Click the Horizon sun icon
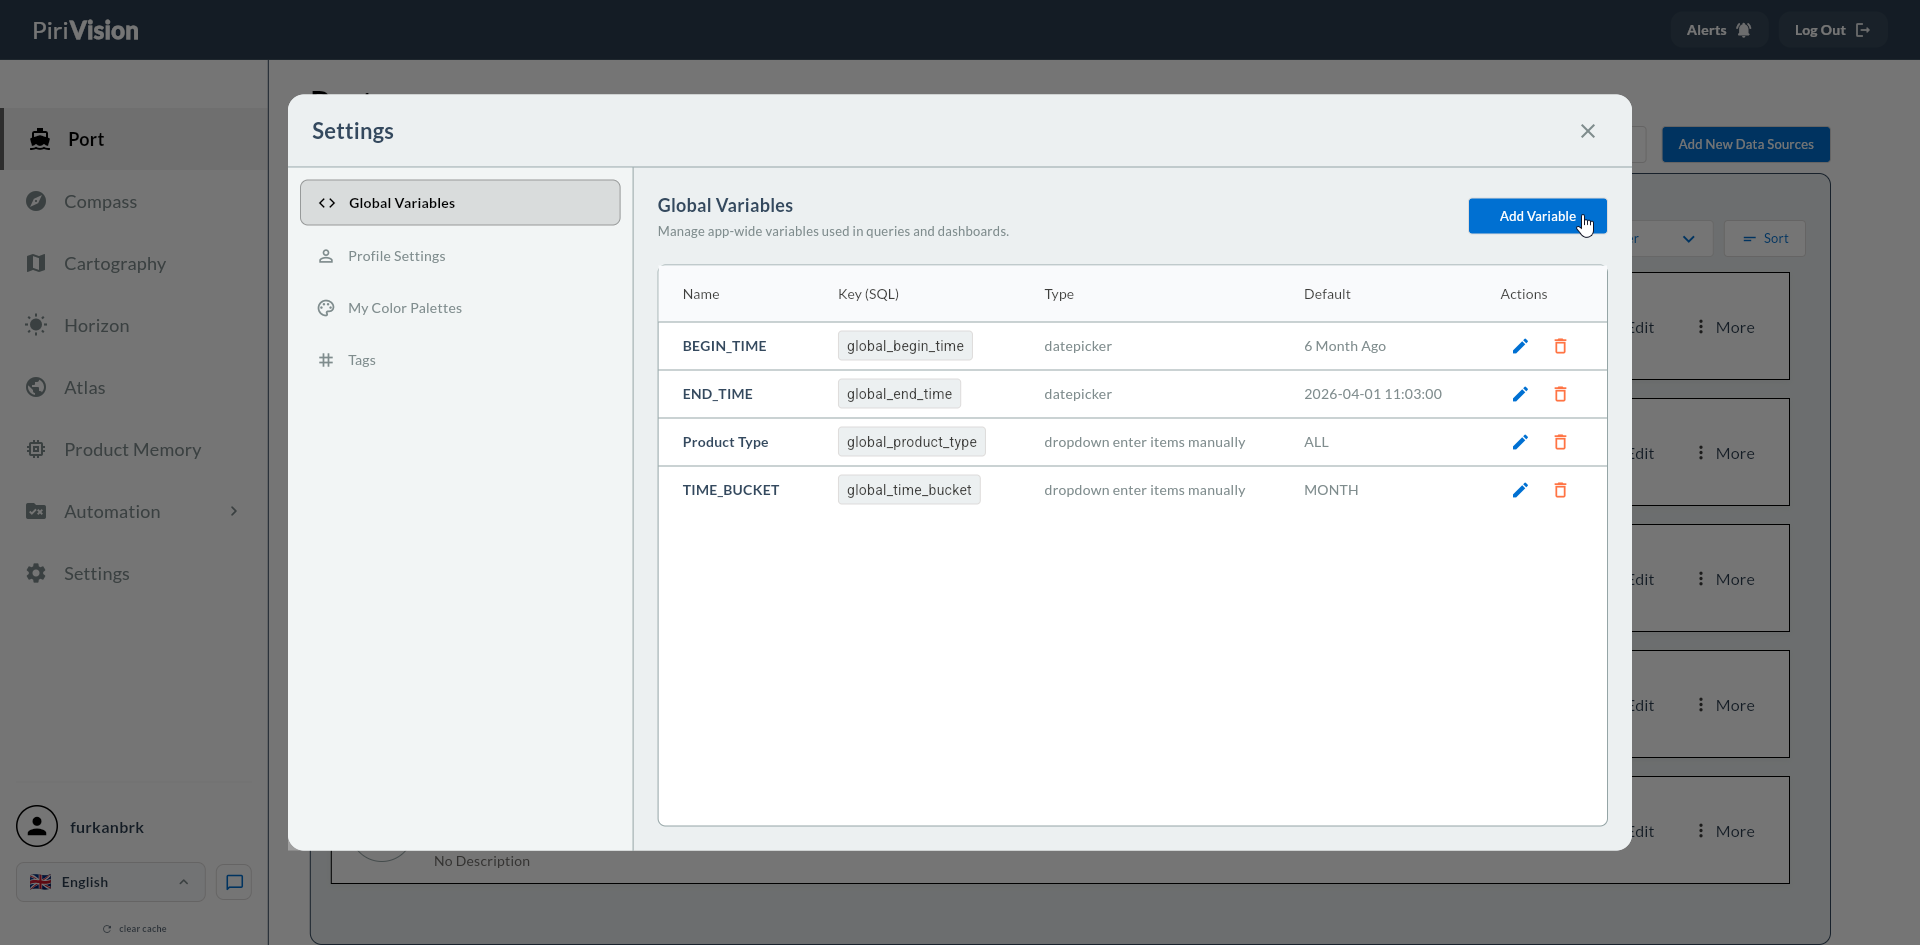Screen dimensions: 1920x945 click(x=36, y=325)
